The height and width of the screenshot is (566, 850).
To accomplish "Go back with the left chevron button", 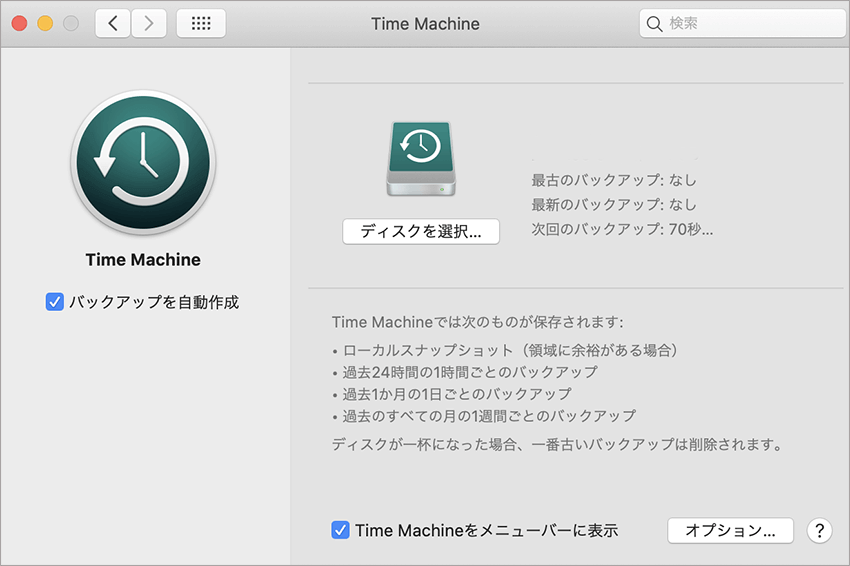I will [113, 23].
